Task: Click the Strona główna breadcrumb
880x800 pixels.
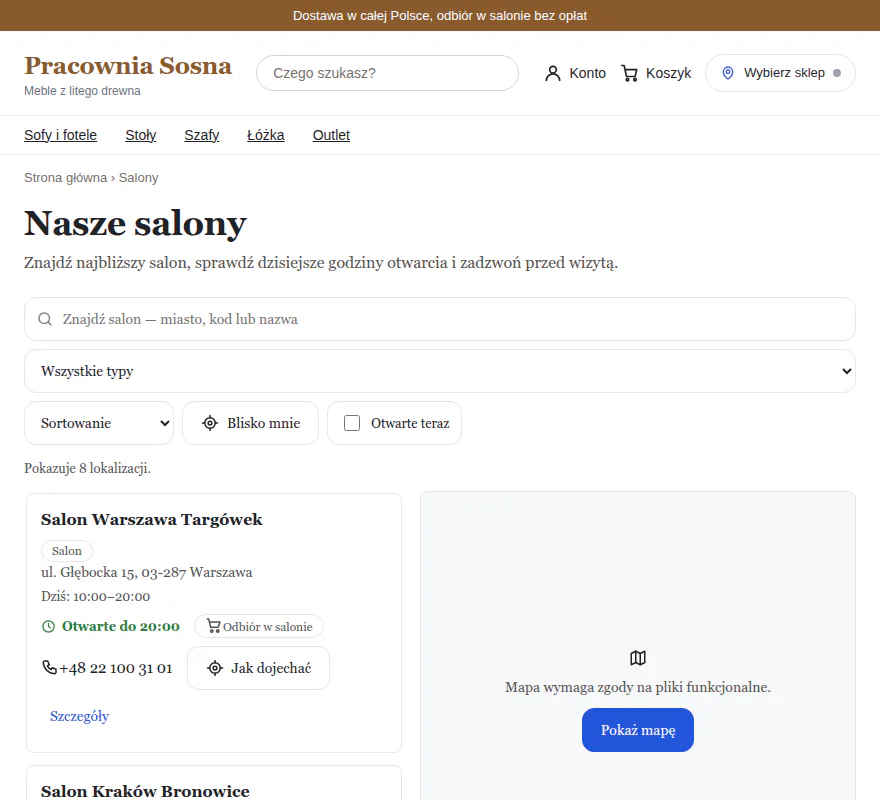Action: pos(65,178)
